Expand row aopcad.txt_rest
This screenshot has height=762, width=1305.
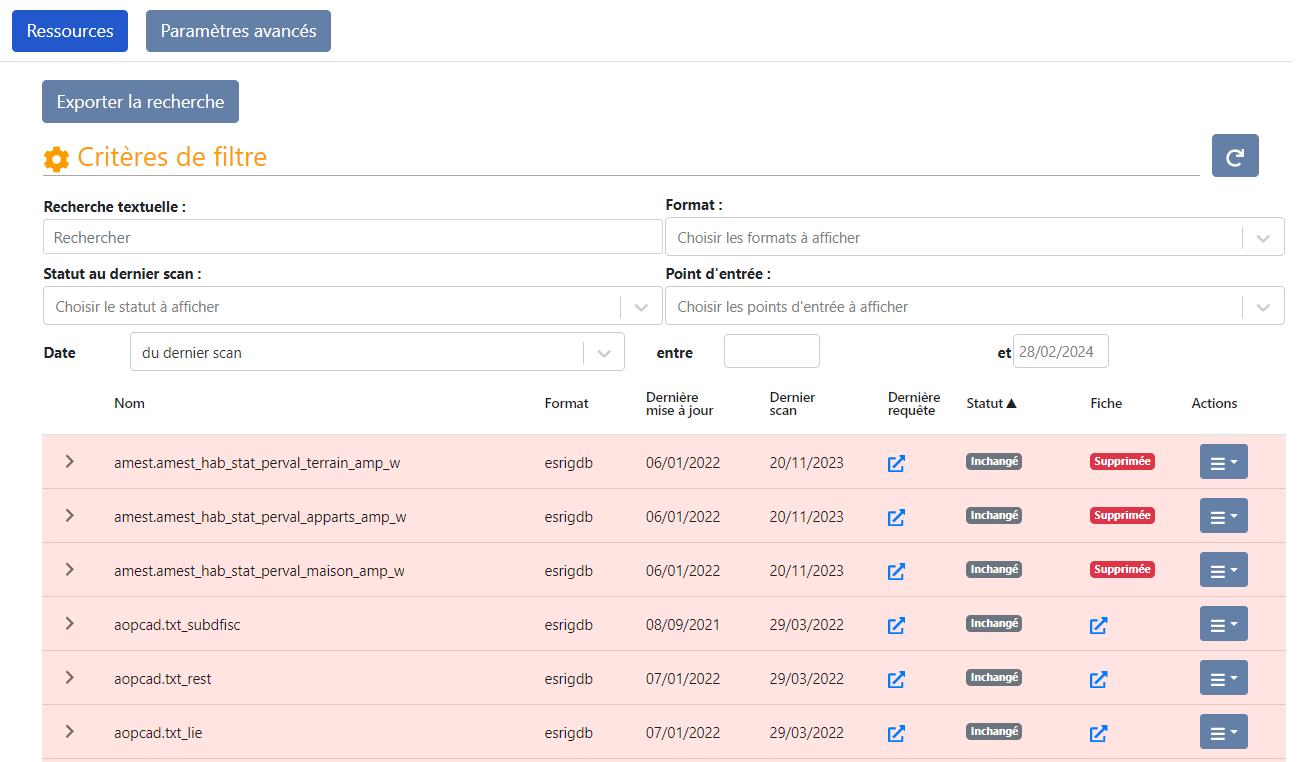tap(69, 677)
